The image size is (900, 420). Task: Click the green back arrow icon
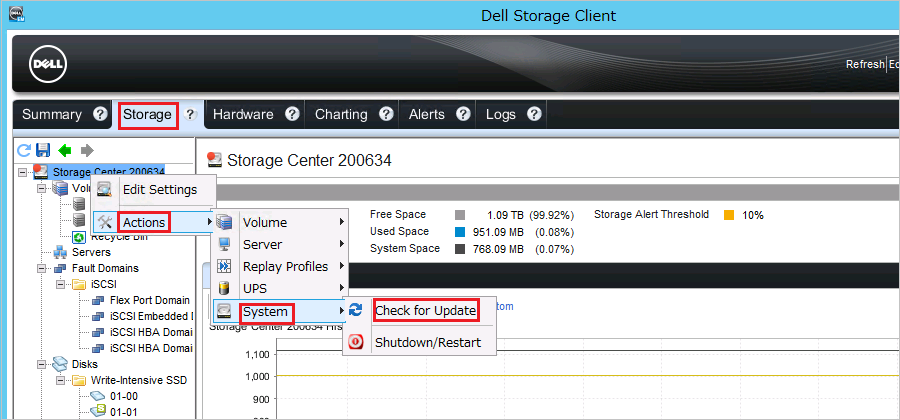pyautogui.click(x=65, y=150)
